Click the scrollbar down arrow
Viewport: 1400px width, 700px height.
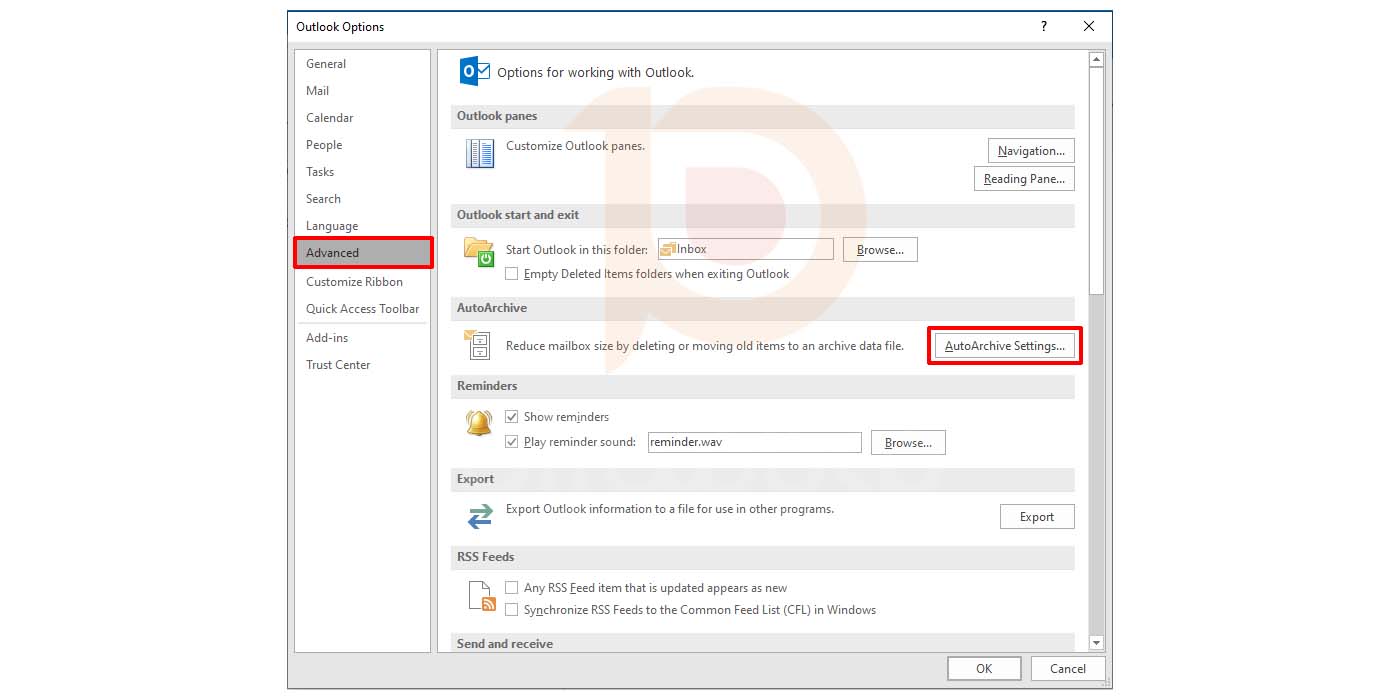point(1096,643)
